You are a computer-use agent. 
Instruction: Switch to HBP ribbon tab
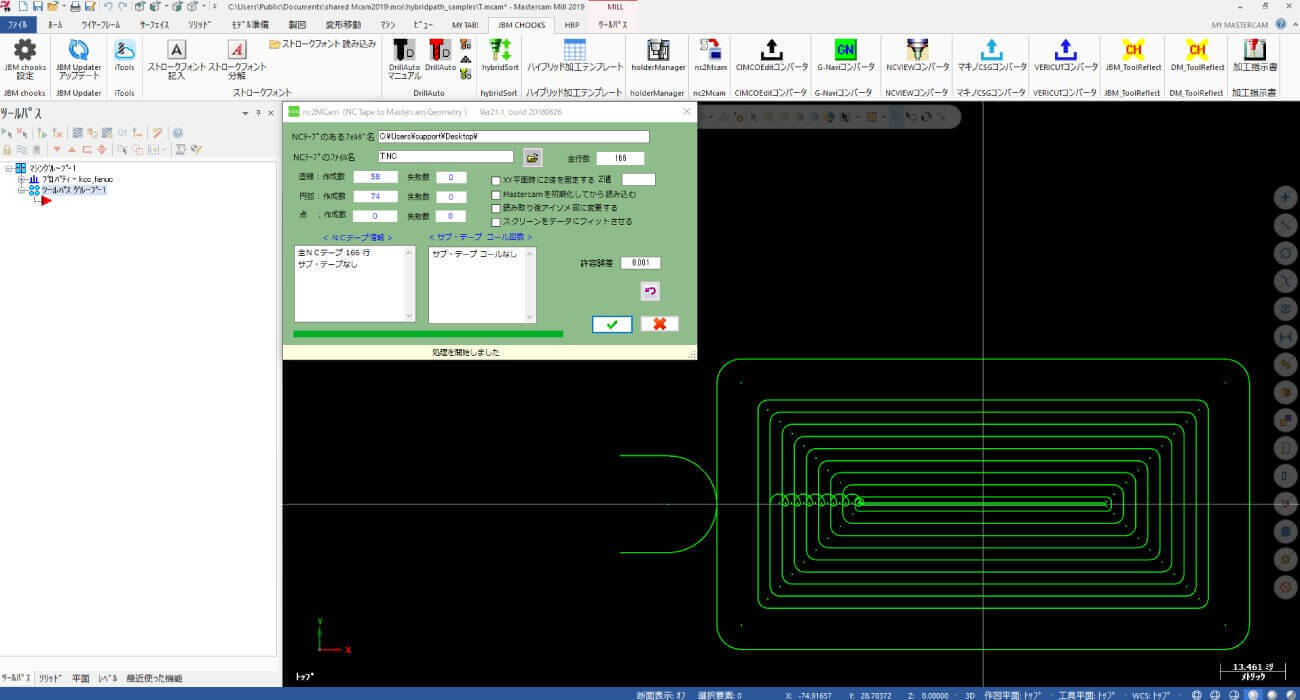(x=571, y=24)
